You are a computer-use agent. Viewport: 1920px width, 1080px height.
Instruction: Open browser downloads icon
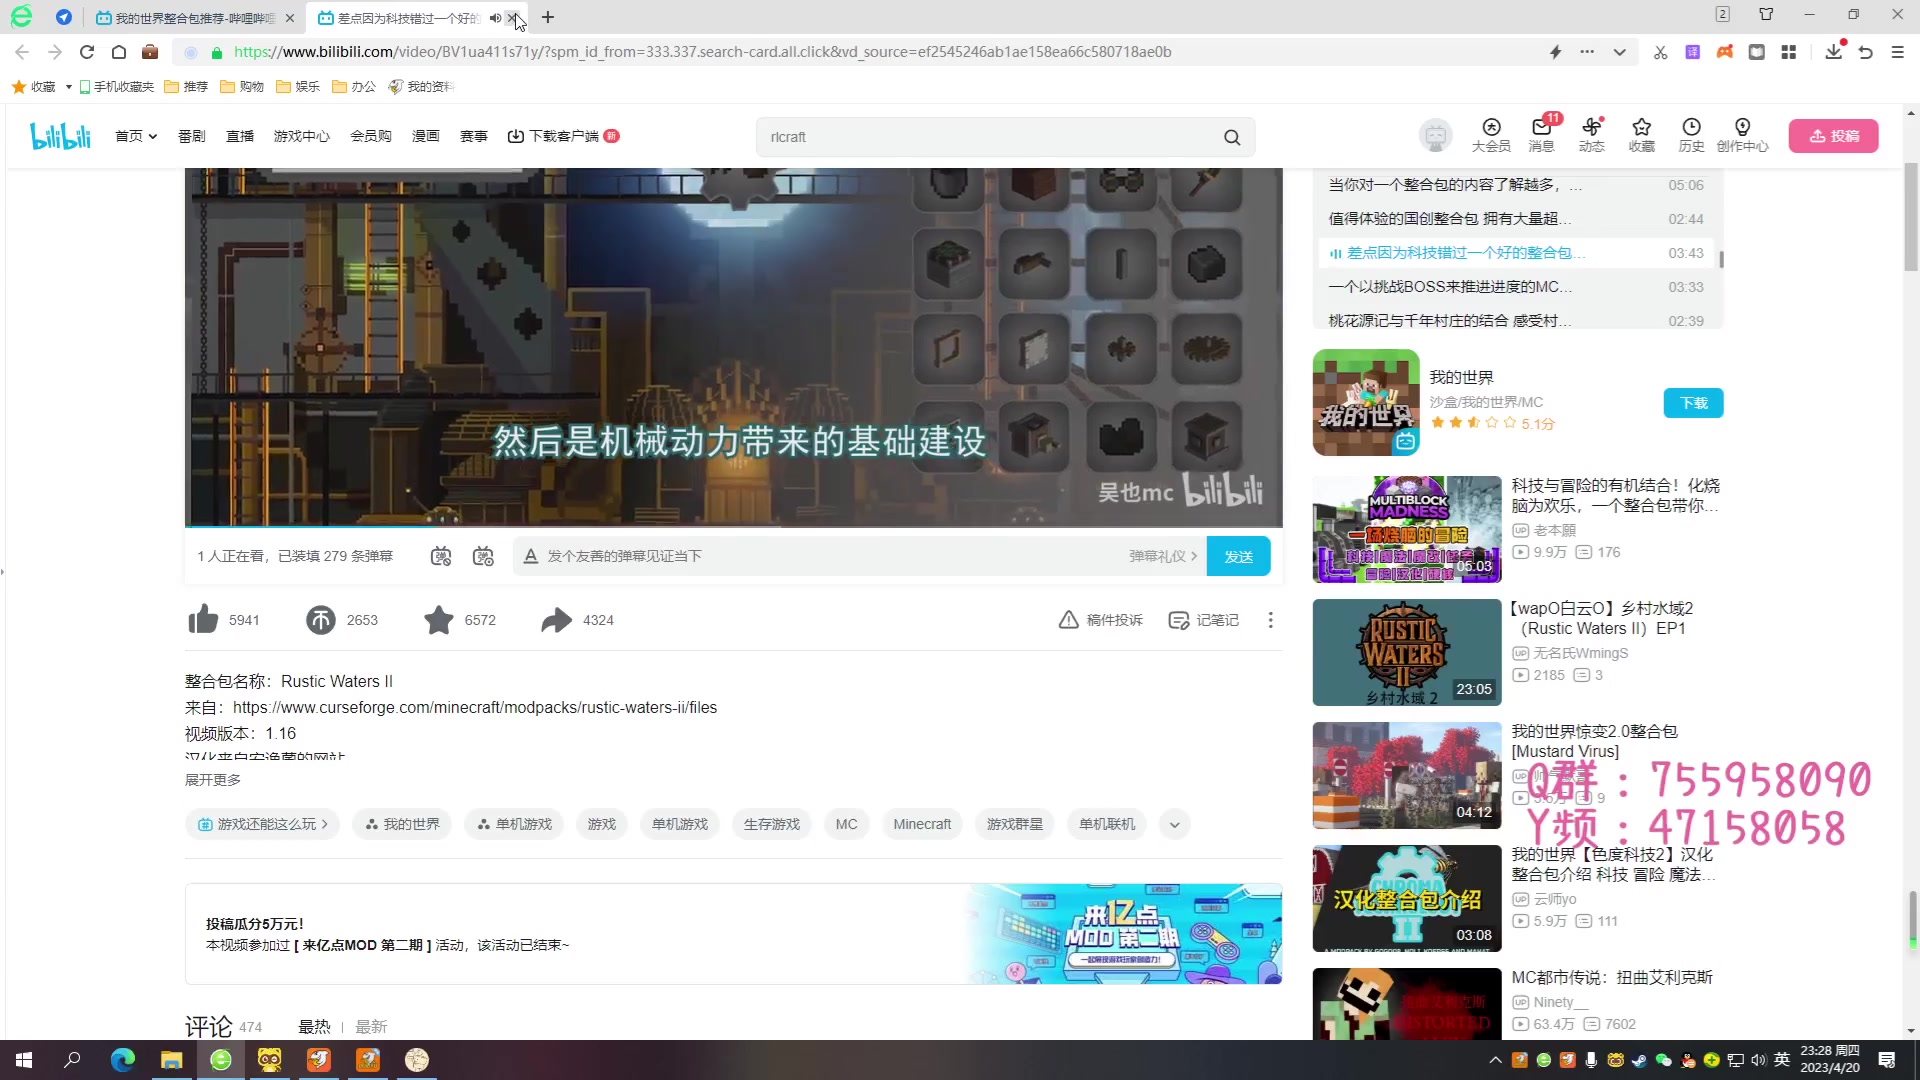1833,52
